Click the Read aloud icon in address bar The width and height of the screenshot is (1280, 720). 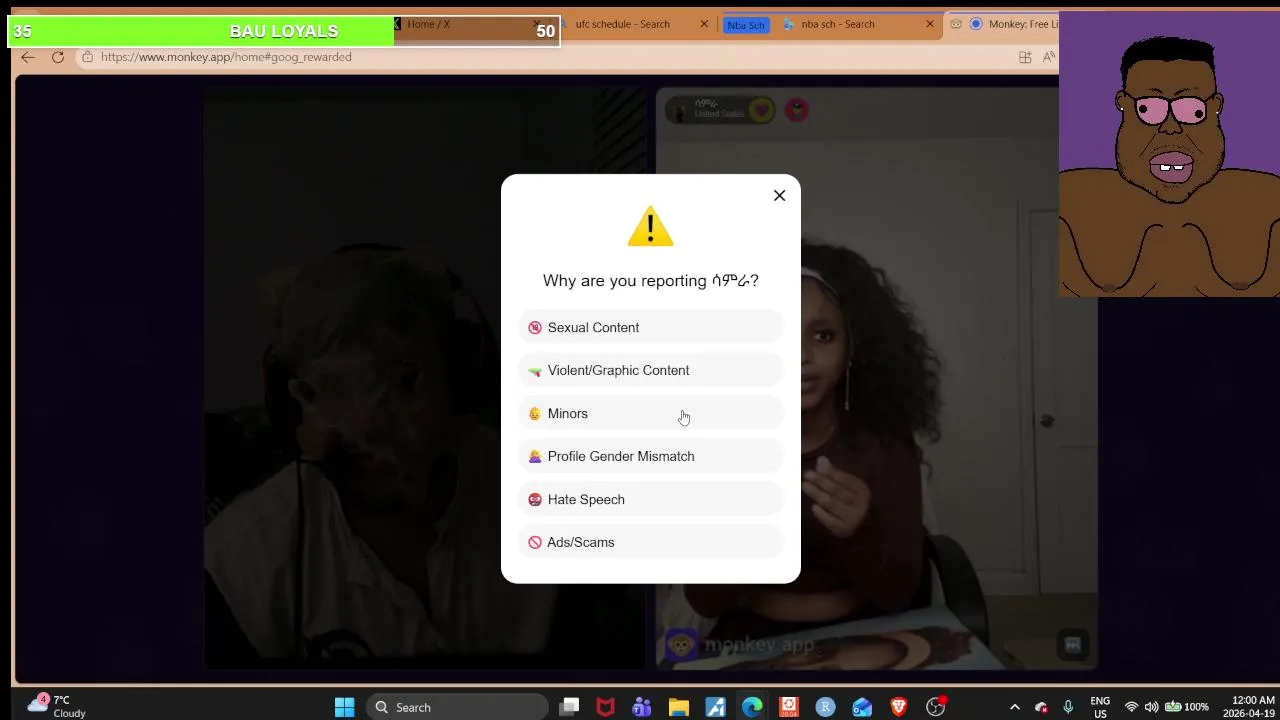1049,57
